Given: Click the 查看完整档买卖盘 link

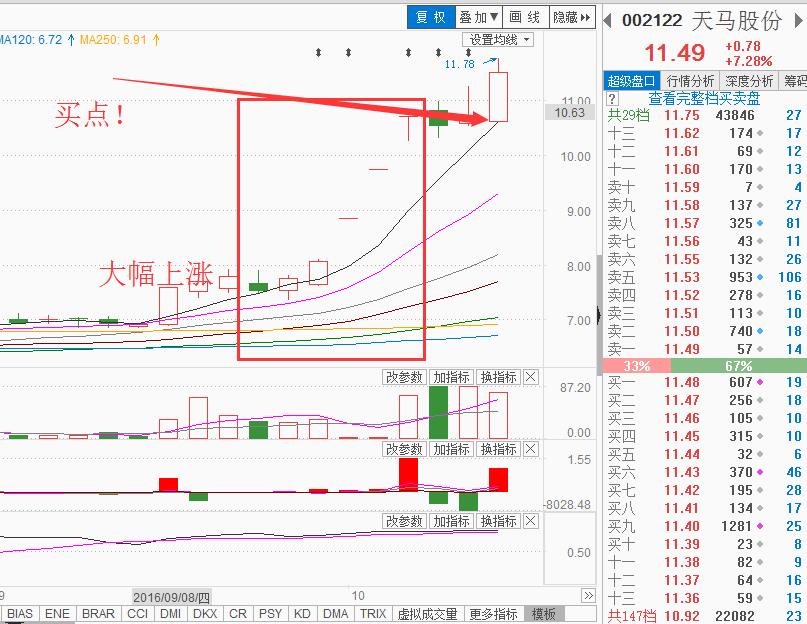Looking at the screenshot, I should pyautogui.click(x=705, y=98).
